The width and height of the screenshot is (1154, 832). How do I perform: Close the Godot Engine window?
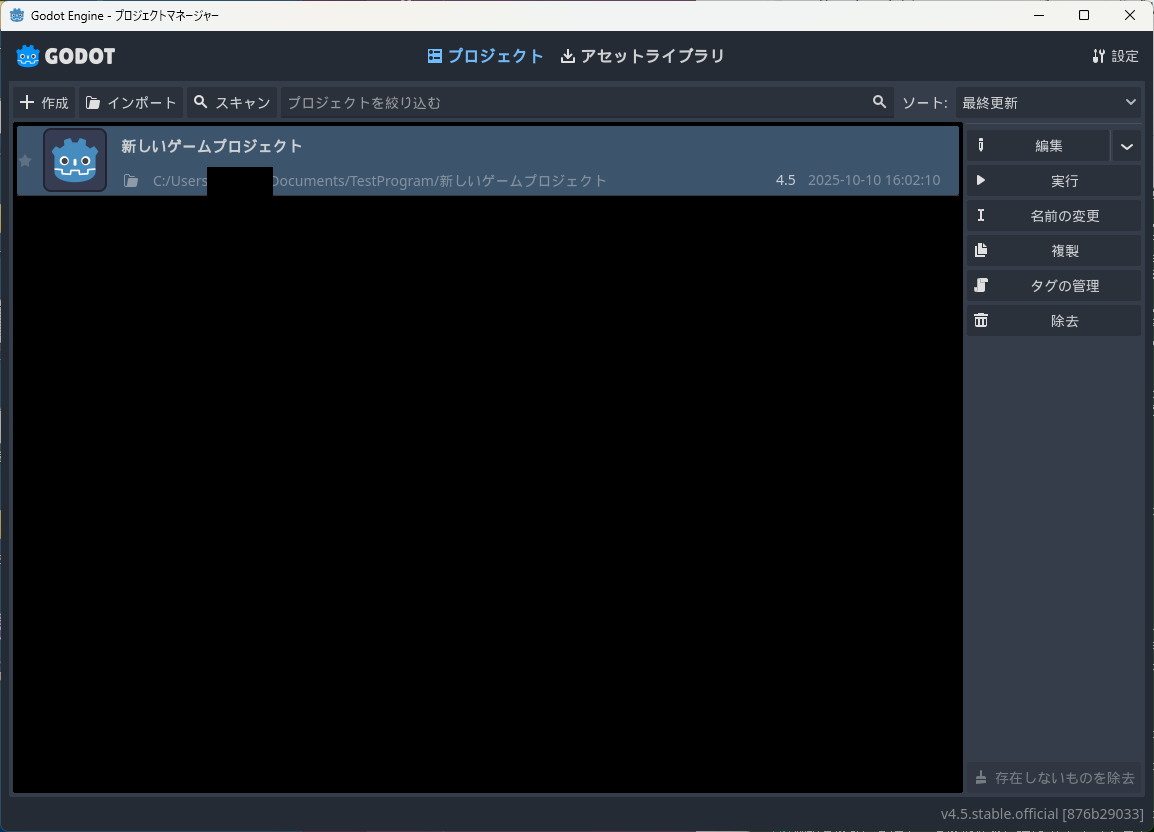1130,15
